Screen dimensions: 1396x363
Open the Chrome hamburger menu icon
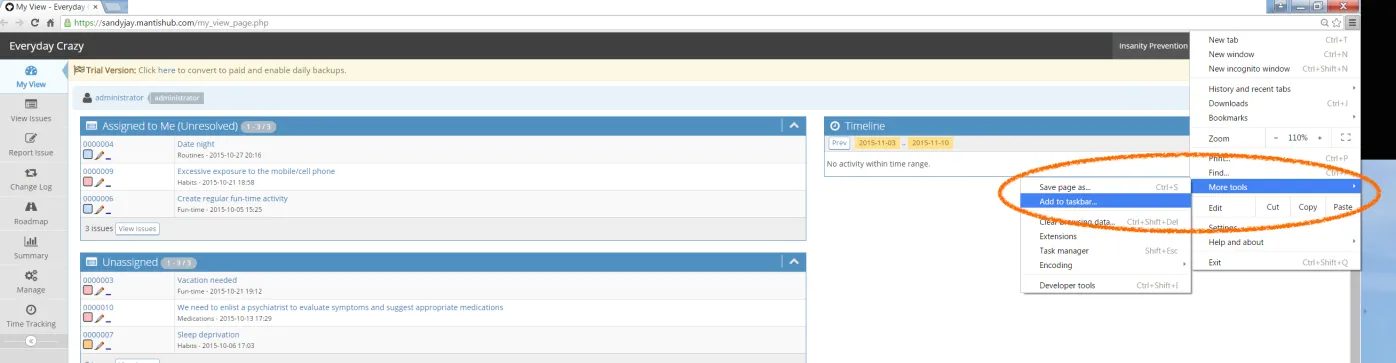click(1352, 22)
